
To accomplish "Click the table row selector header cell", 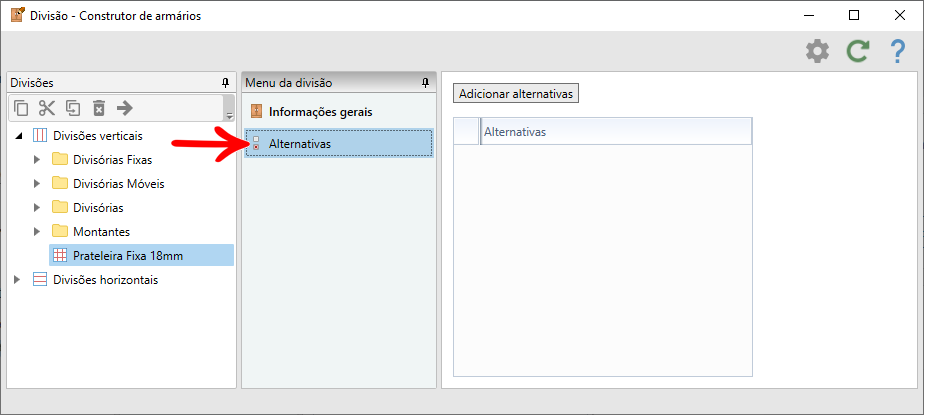I will click(x=466, y=131).
